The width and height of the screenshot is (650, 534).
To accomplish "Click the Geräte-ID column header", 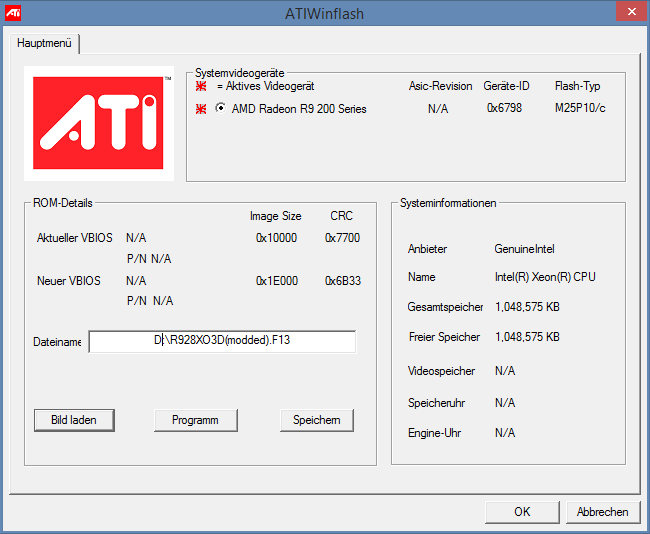I will [x=506, y=86].
